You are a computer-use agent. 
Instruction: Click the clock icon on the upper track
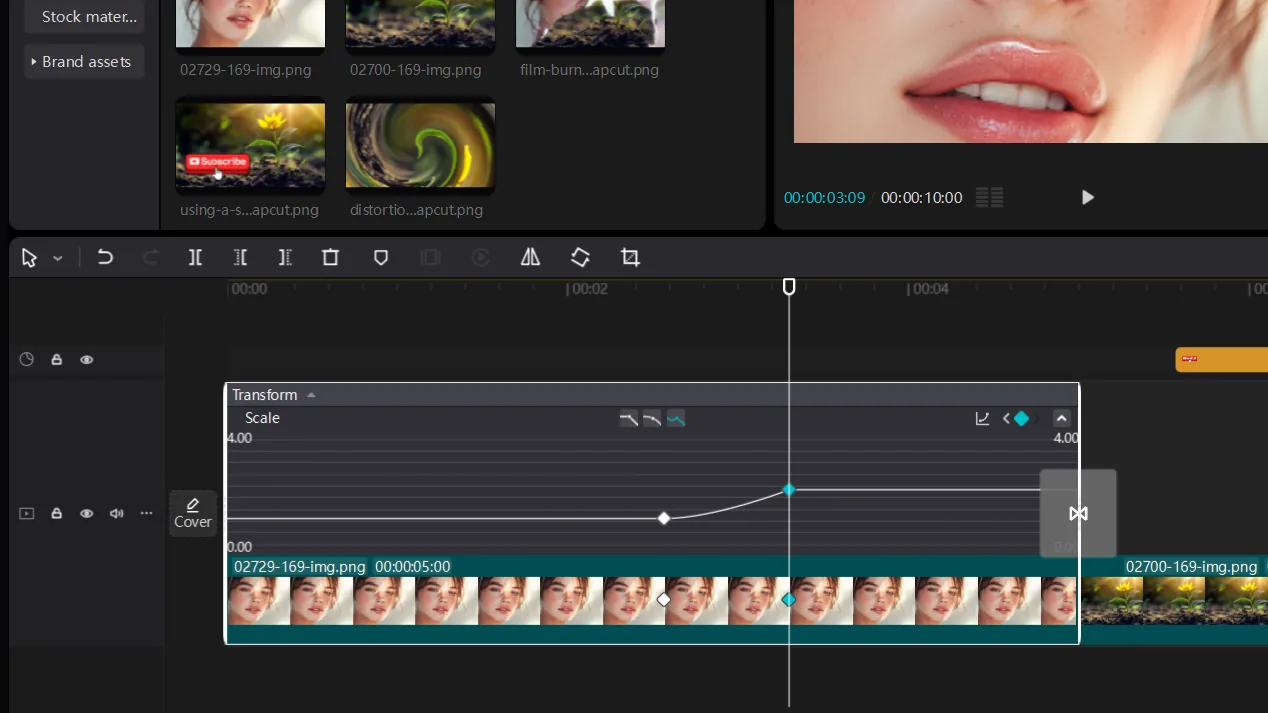coord(27,359)
